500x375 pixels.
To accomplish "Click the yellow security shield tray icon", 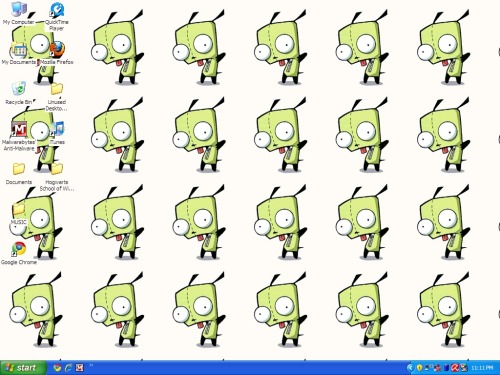I will coord(419,368).
